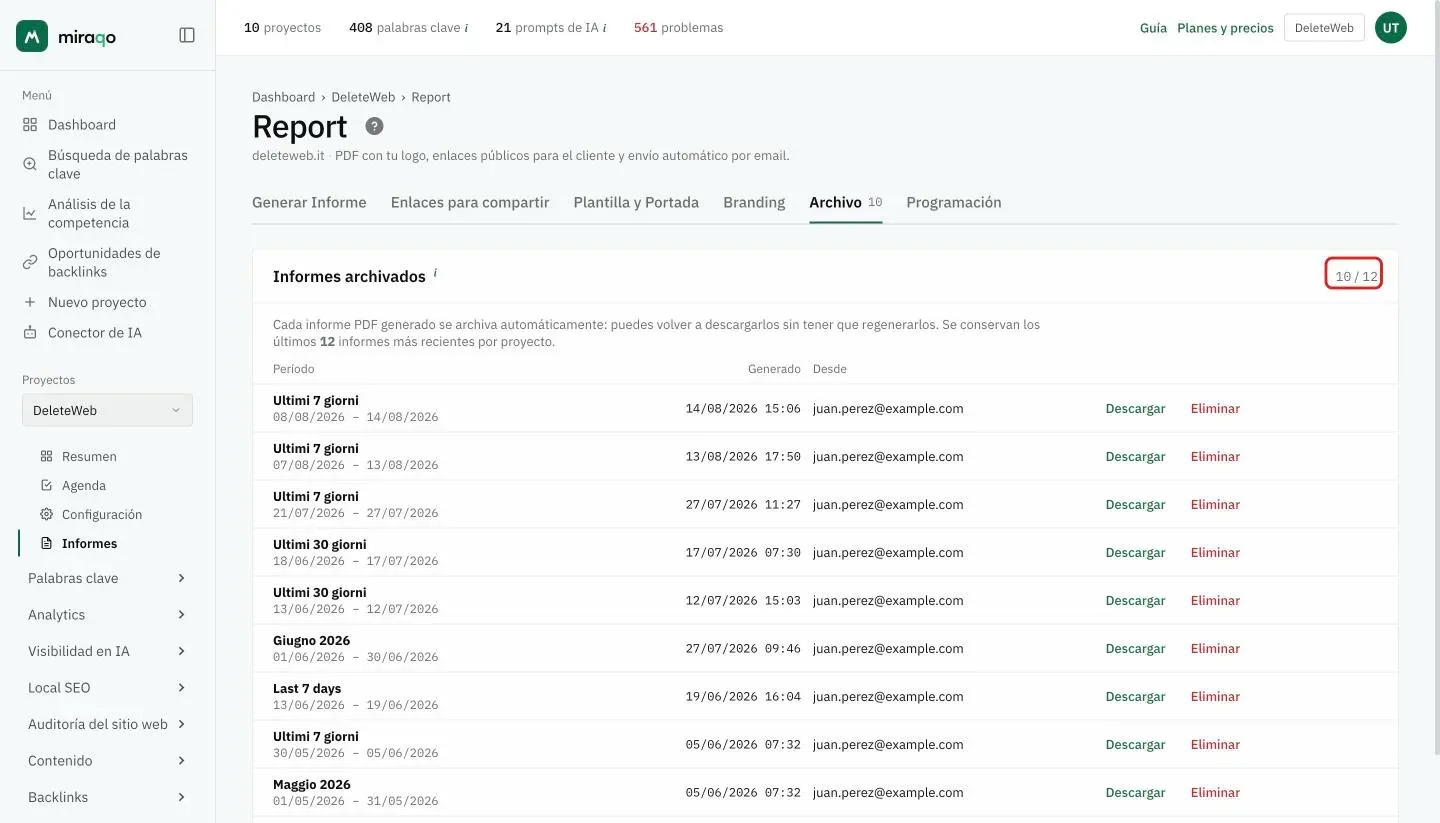Delete the Maggio 2026 report
This screenshot has width=1440, height=823.
coord(1215,792)
